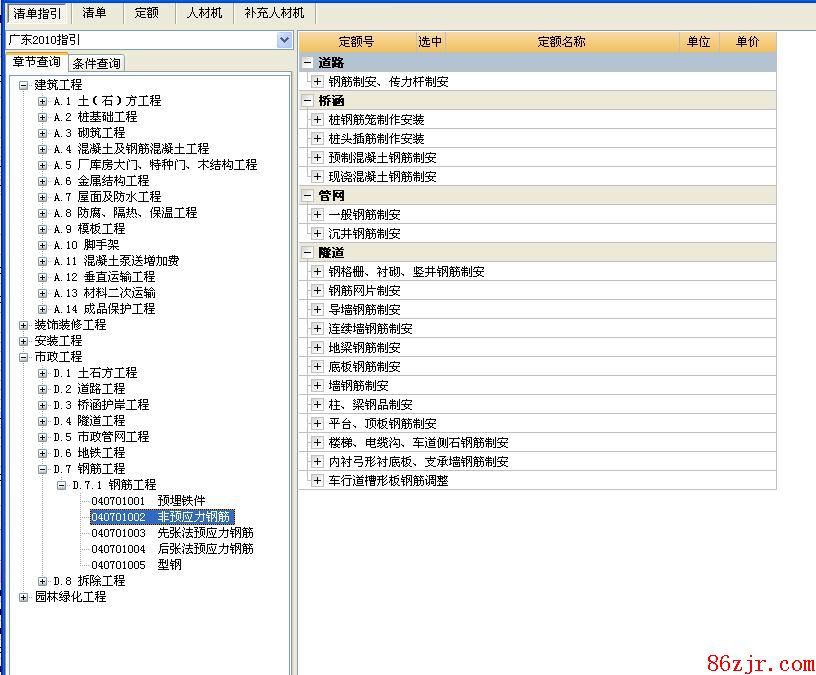Click the 单价 column header
The width and height of the screenshot is (816, 675).
tap(747, 42)
